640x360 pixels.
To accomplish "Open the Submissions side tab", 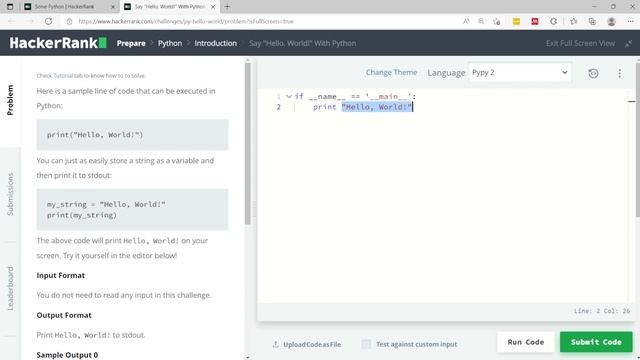I will click(x=10, y=194).
